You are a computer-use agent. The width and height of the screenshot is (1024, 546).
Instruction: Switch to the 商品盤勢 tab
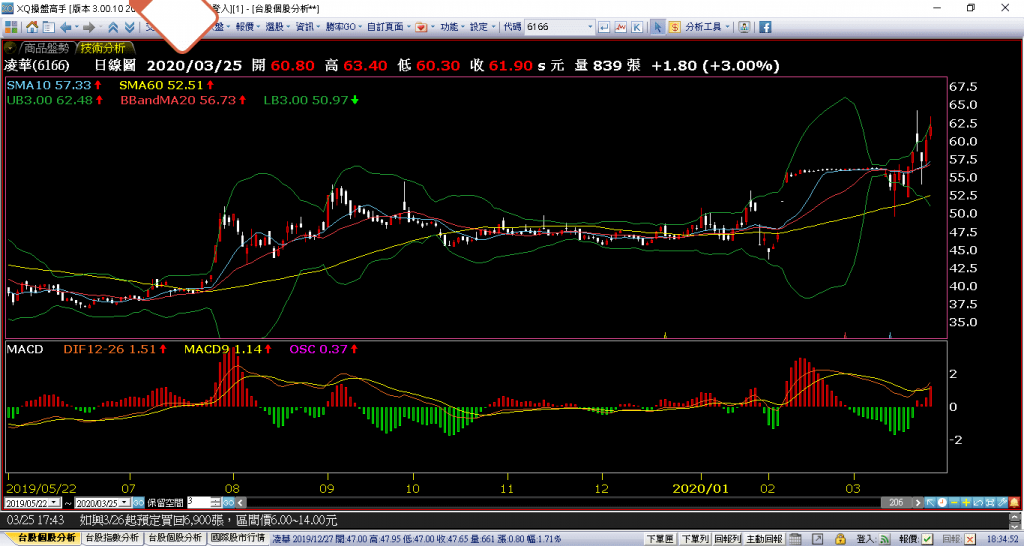[x=47, y=47]
